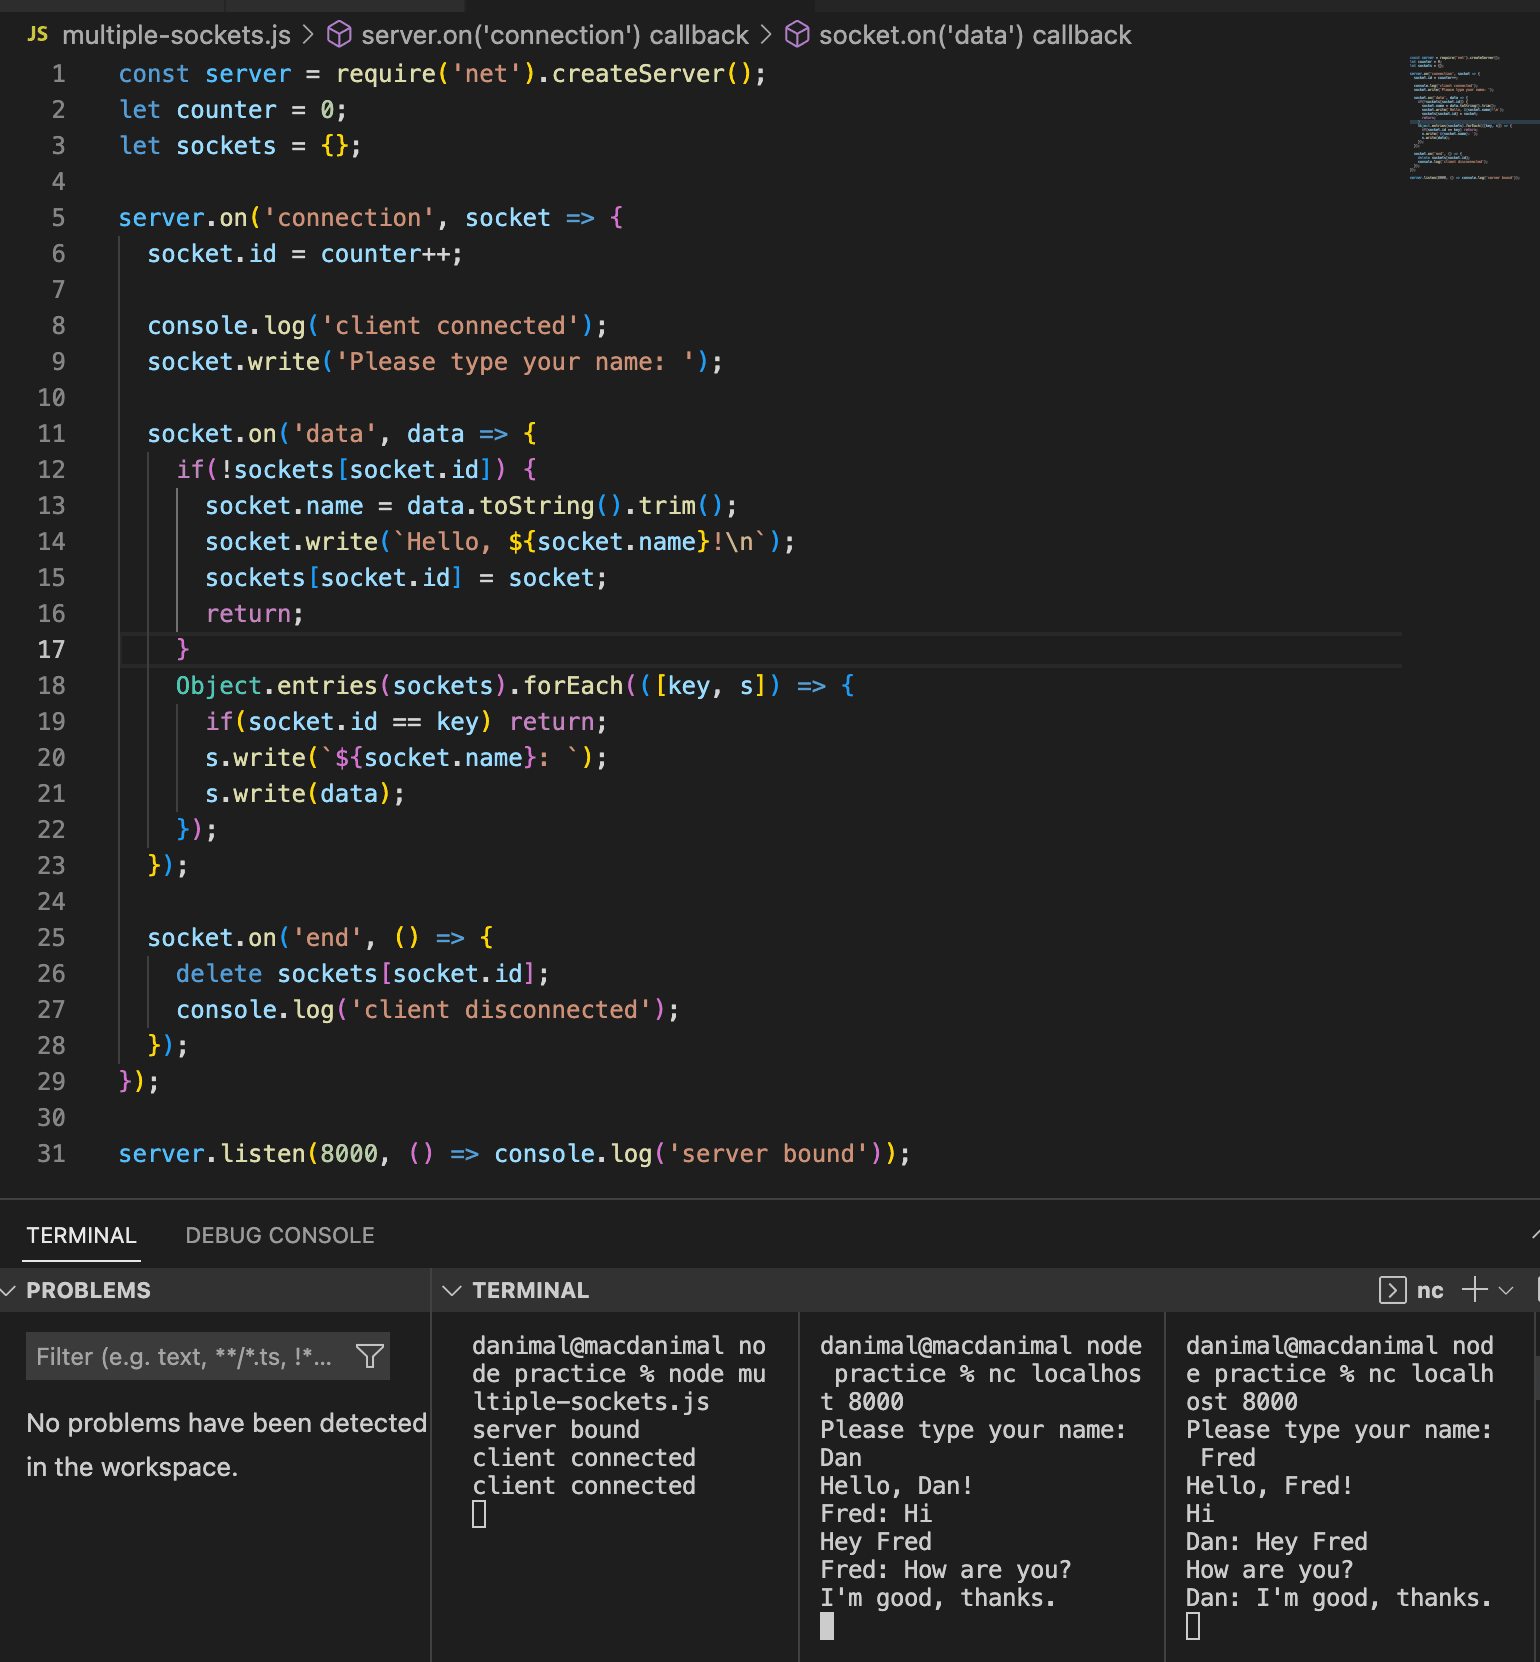The width and height of the screenshot is (1540, 1662).
Task: Switch to the TERMINAL panel tab
Action: pyautogui.click(x=81, y=1235)
